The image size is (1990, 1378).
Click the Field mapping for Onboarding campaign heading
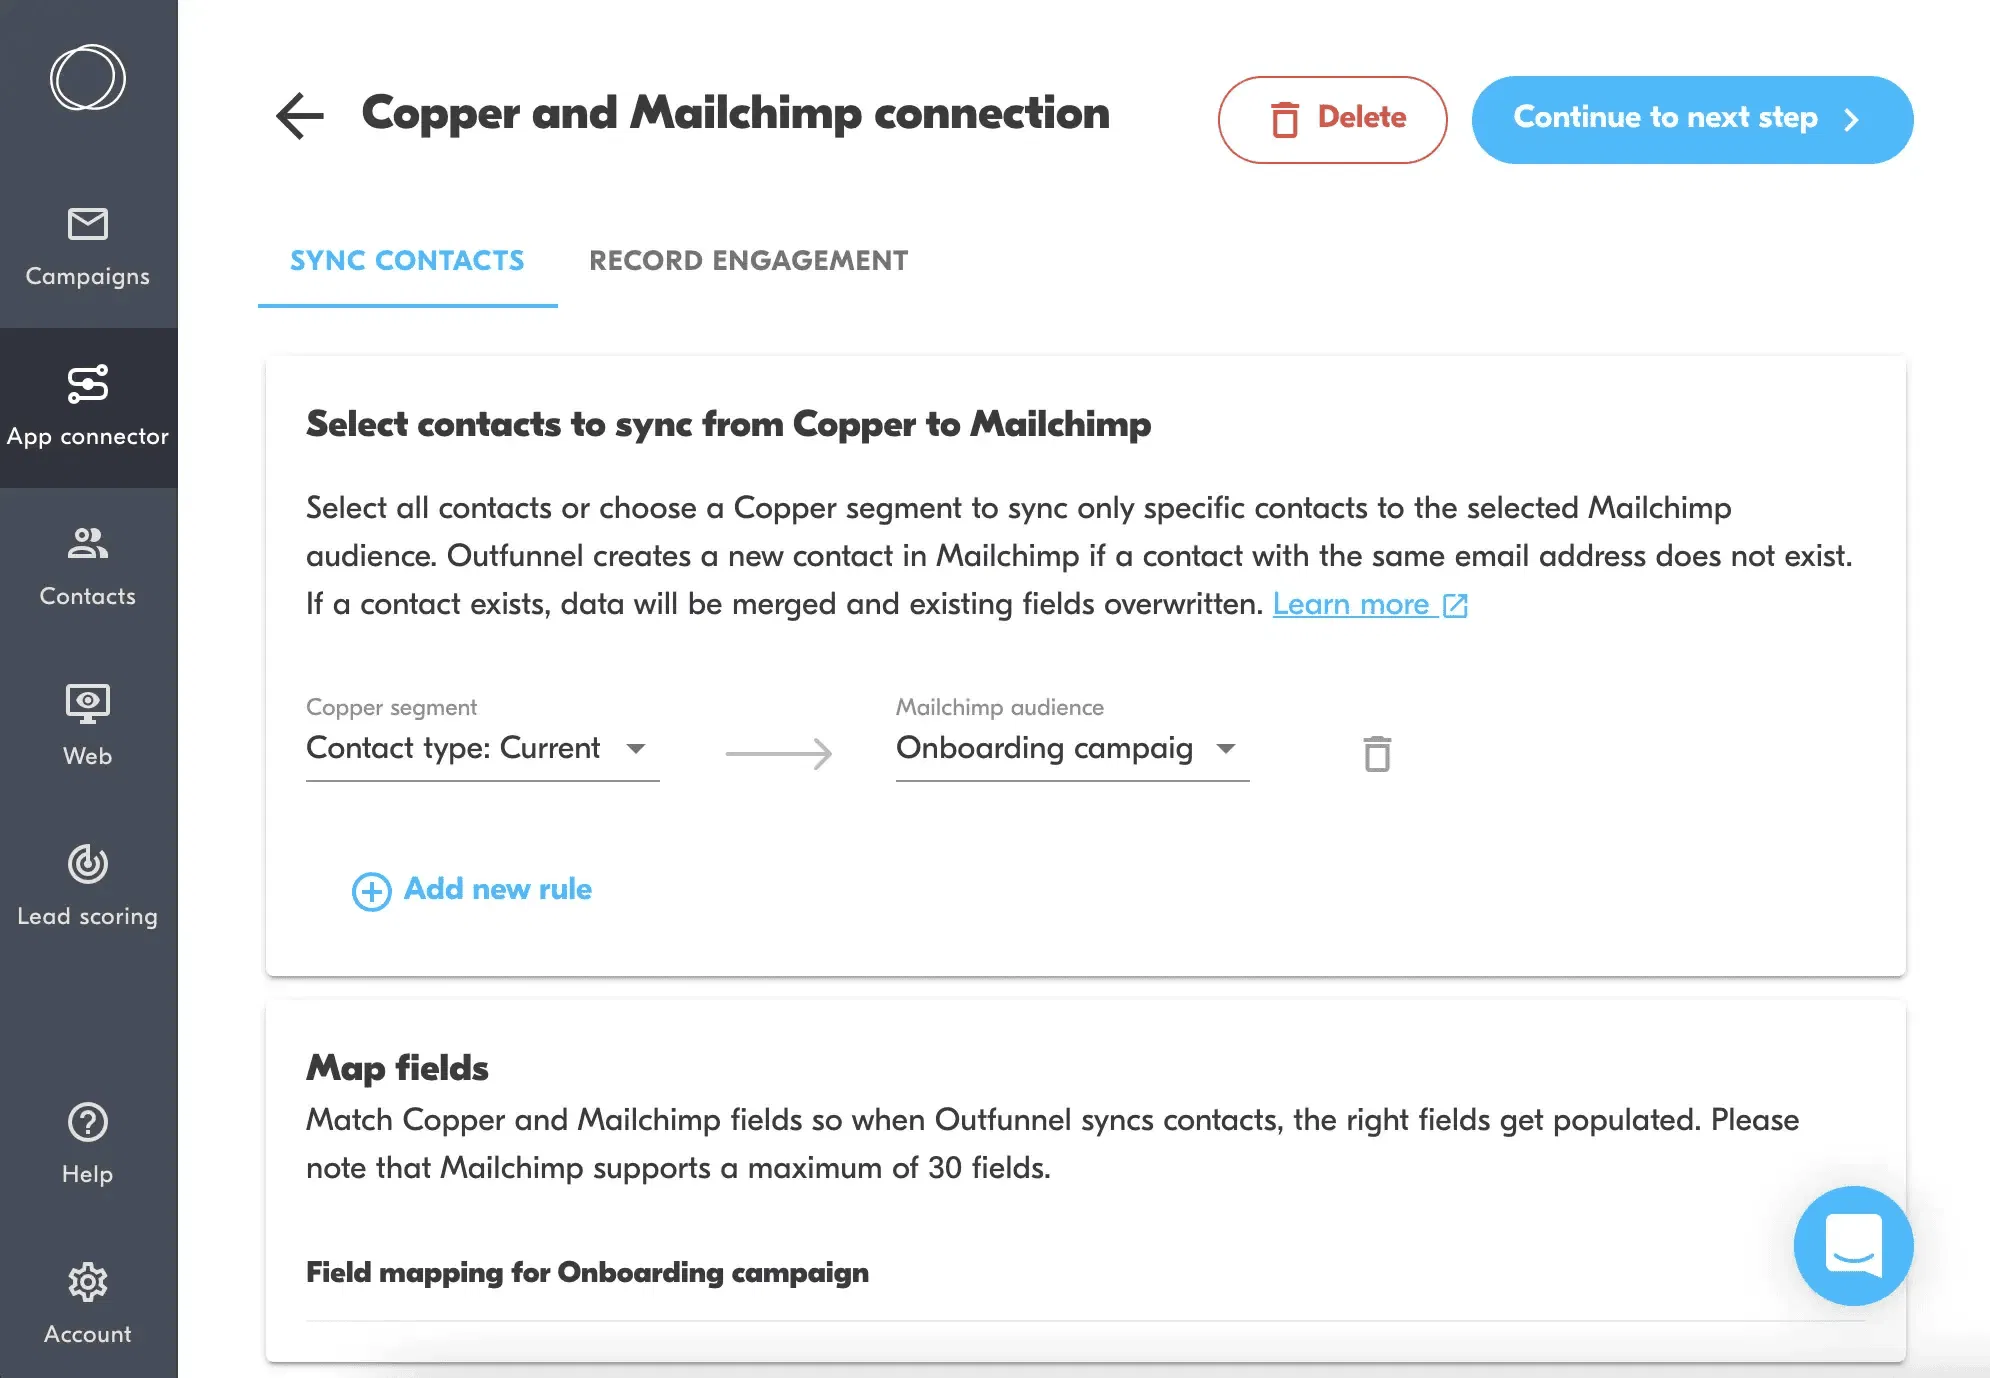click(587, 1273)
